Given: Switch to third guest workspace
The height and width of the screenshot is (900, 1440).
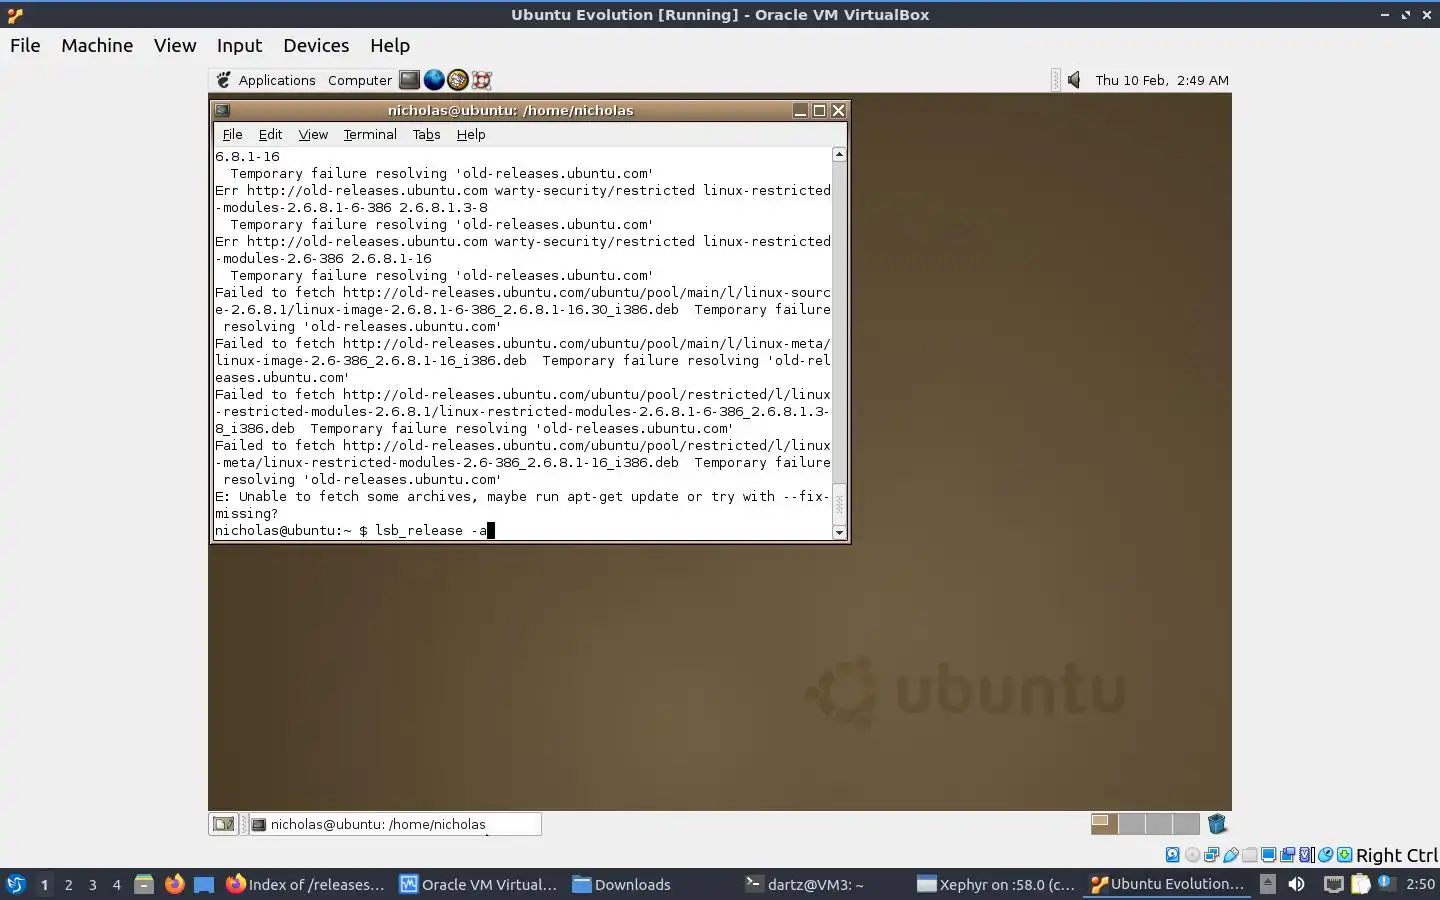Looking at the screenshot, I should pyautogui.click(x=1159, y=824).
